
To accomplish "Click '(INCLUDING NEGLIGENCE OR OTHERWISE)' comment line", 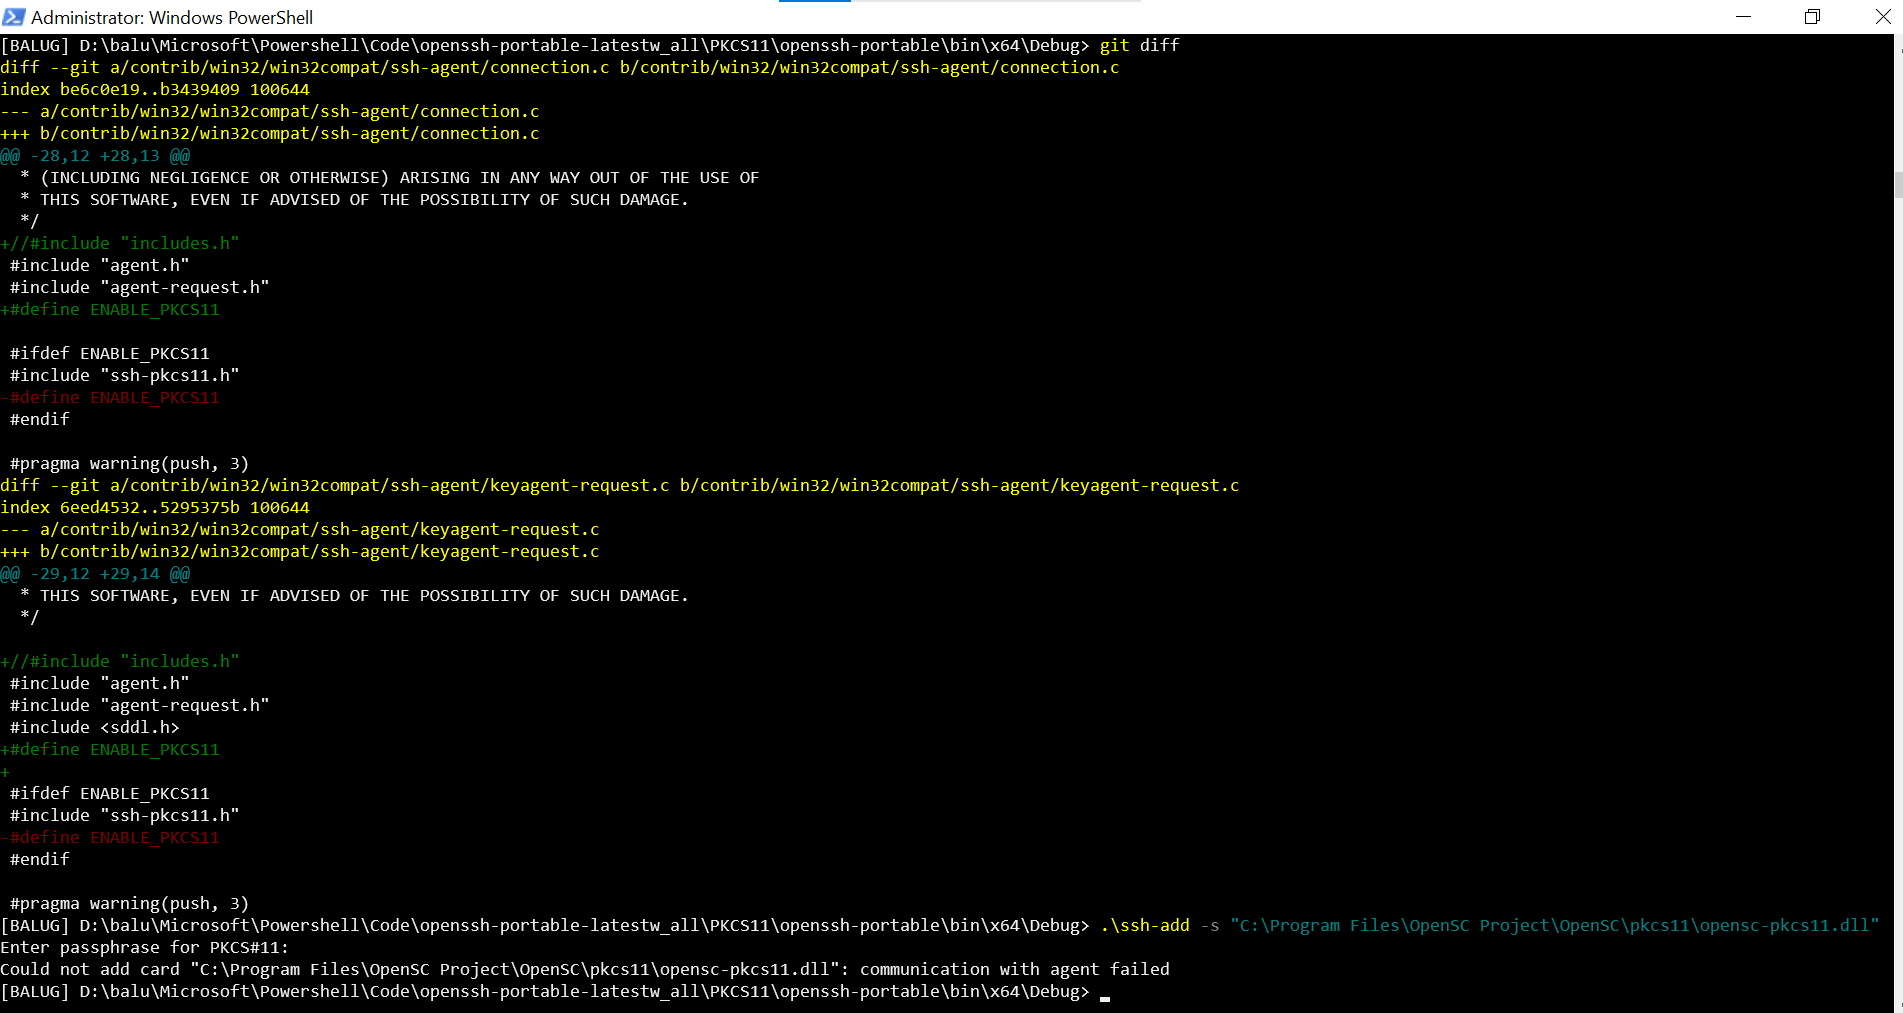I will click(x=390, y=177).
